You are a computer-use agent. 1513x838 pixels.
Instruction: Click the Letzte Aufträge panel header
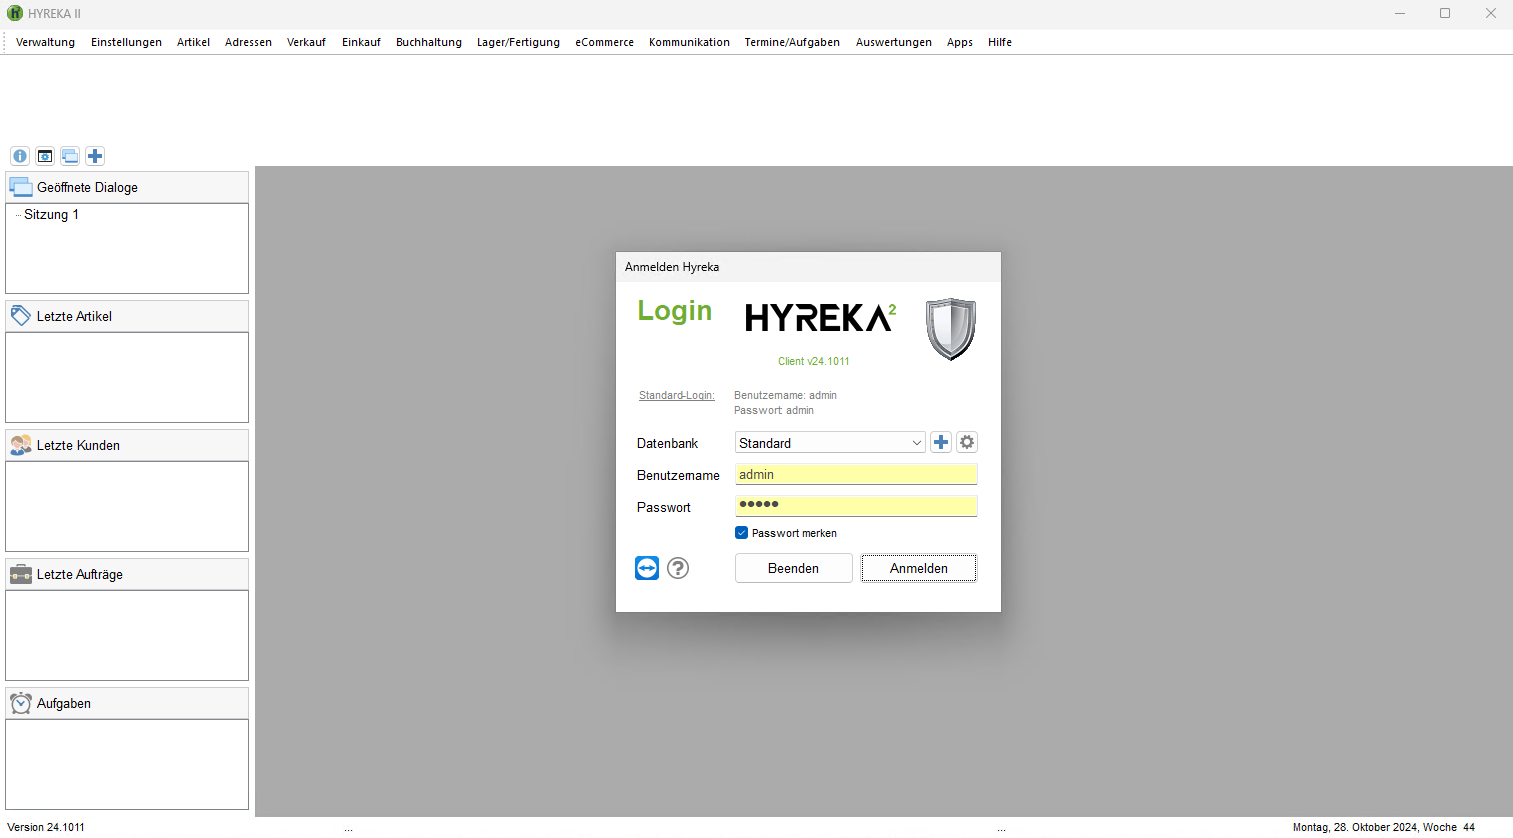coord(127,574)
